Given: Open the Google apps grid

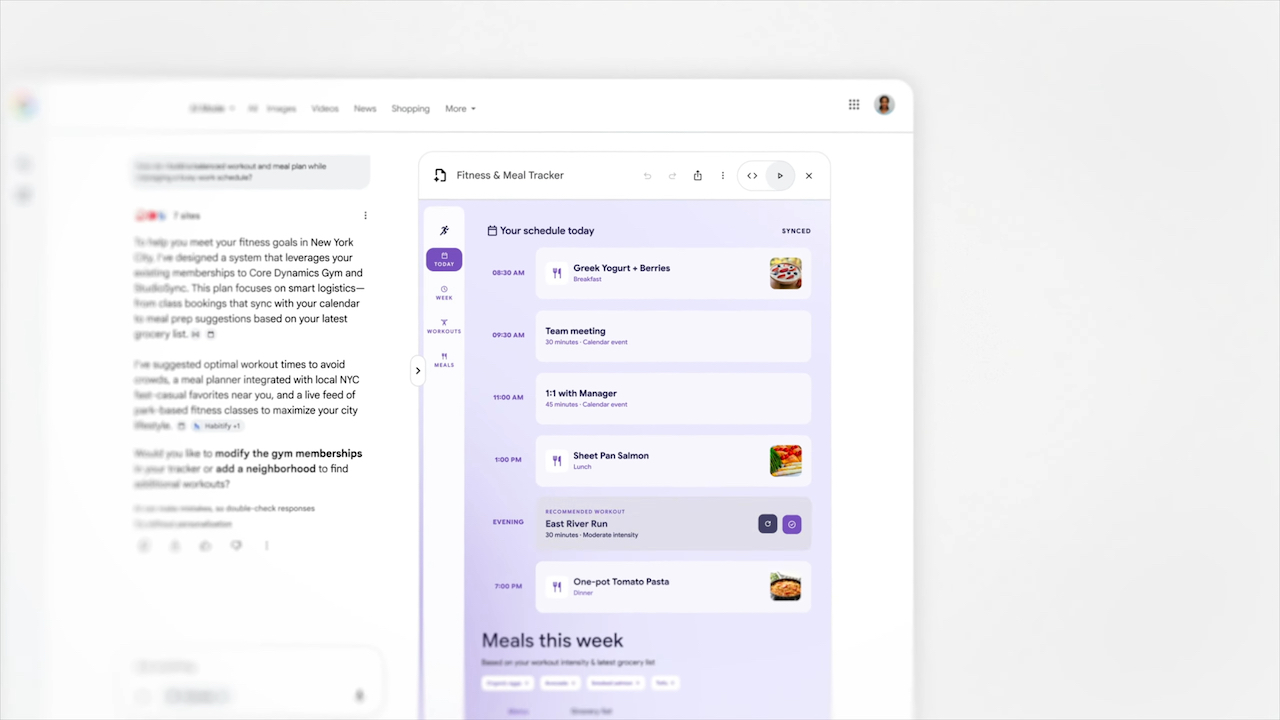Looking at the screenshot, I should pyautogui.click(x=854, y=104).
